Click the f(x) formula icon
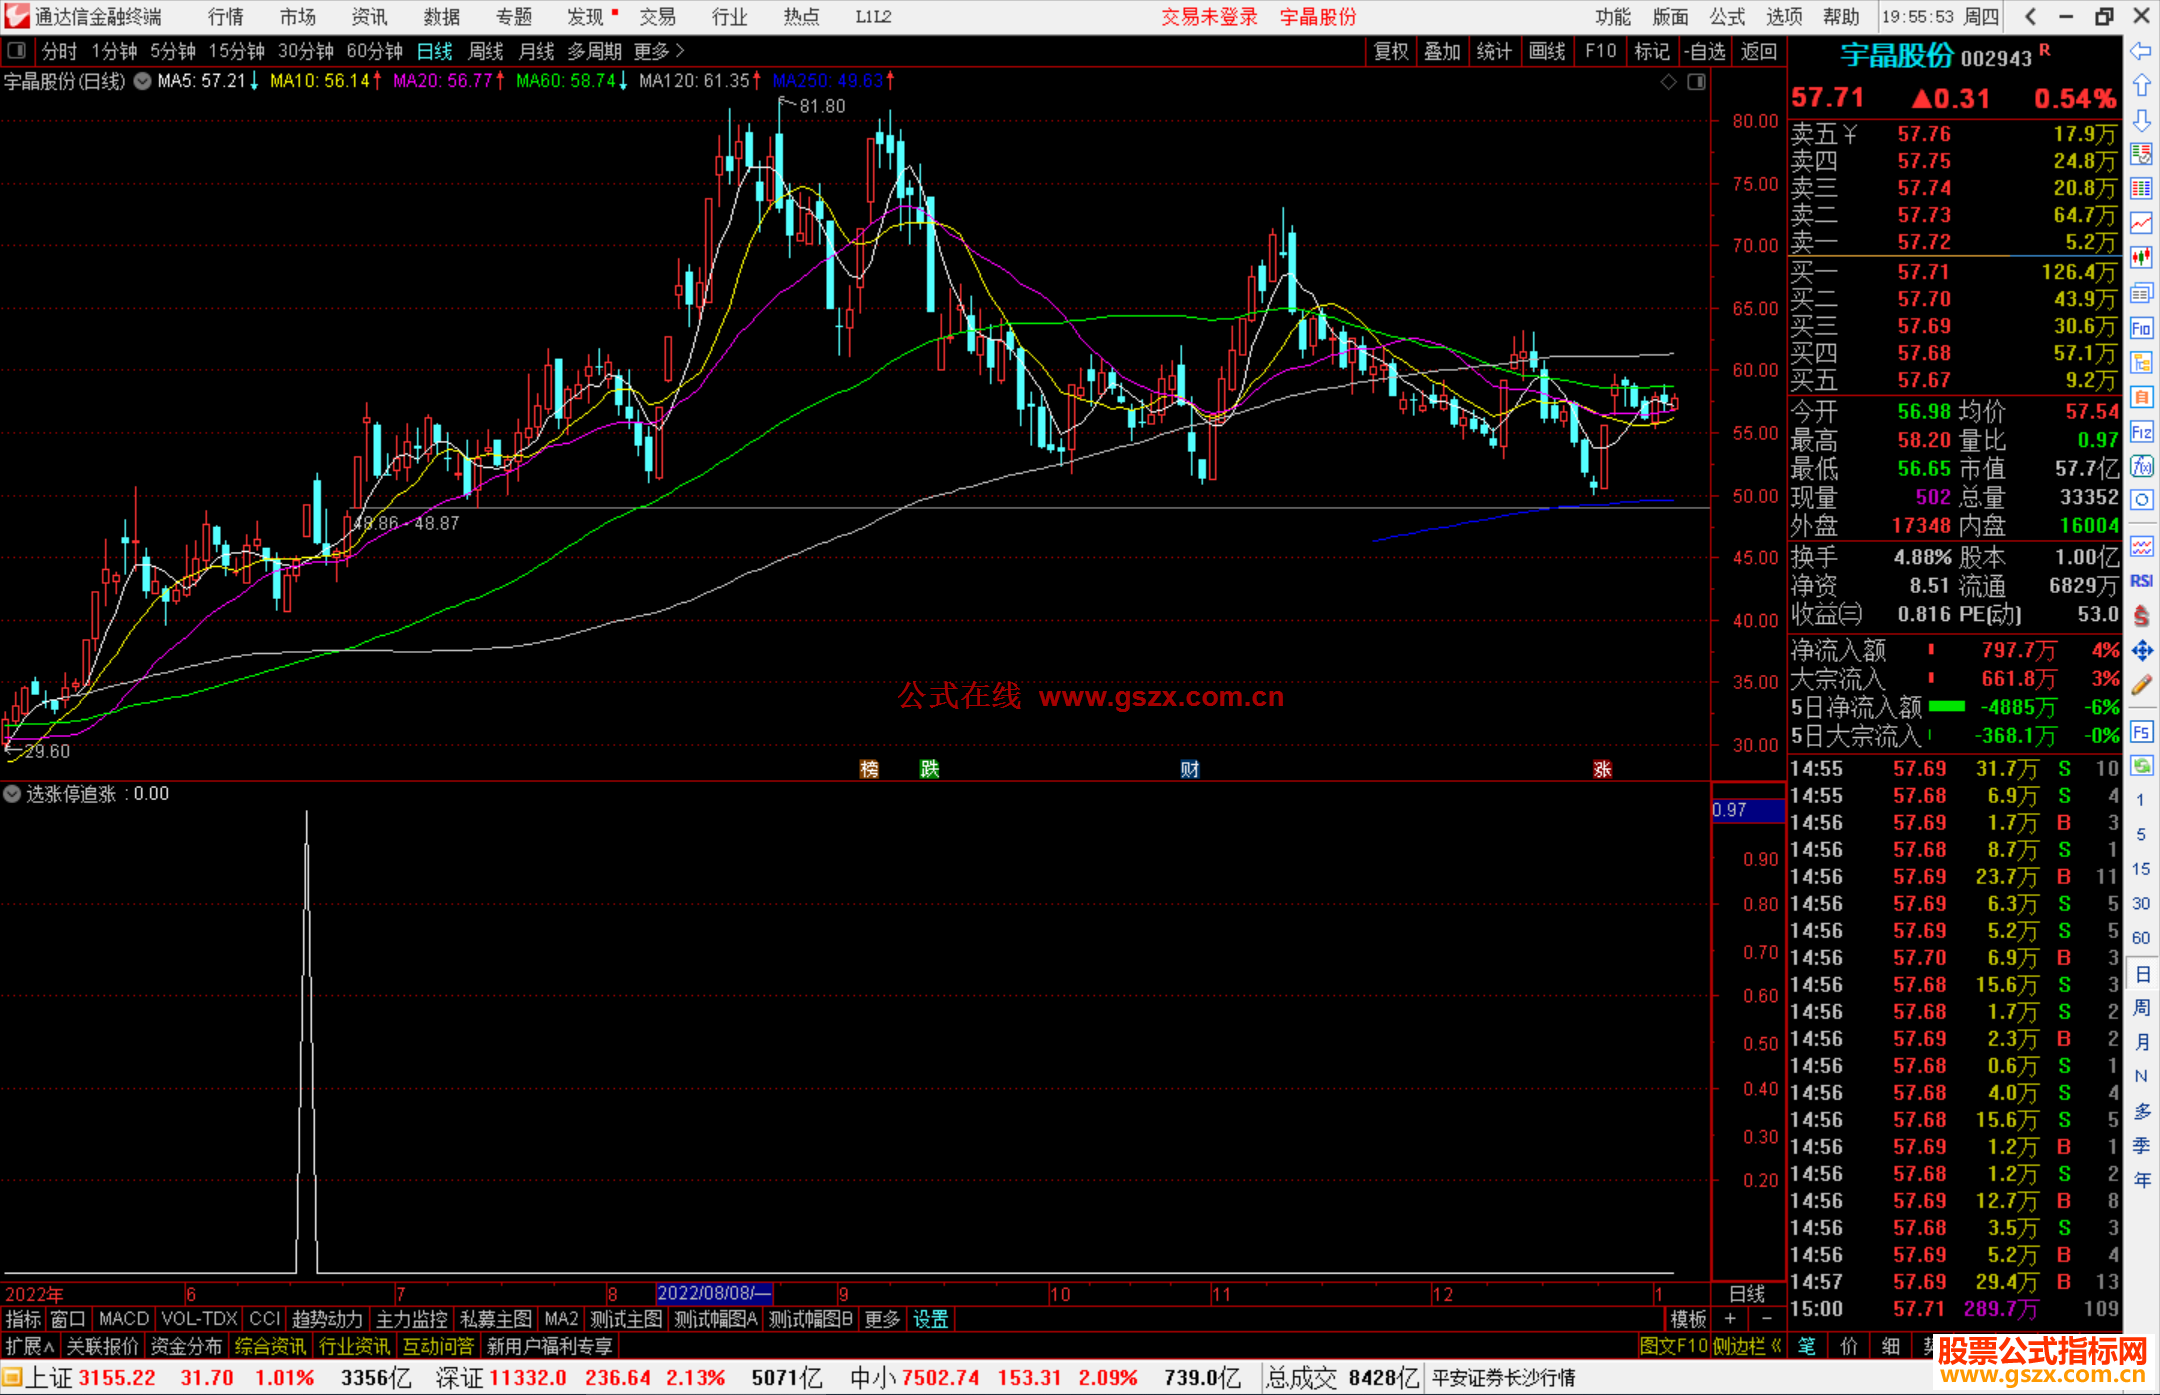The image size is (2160, 1395). point(2141,466)
